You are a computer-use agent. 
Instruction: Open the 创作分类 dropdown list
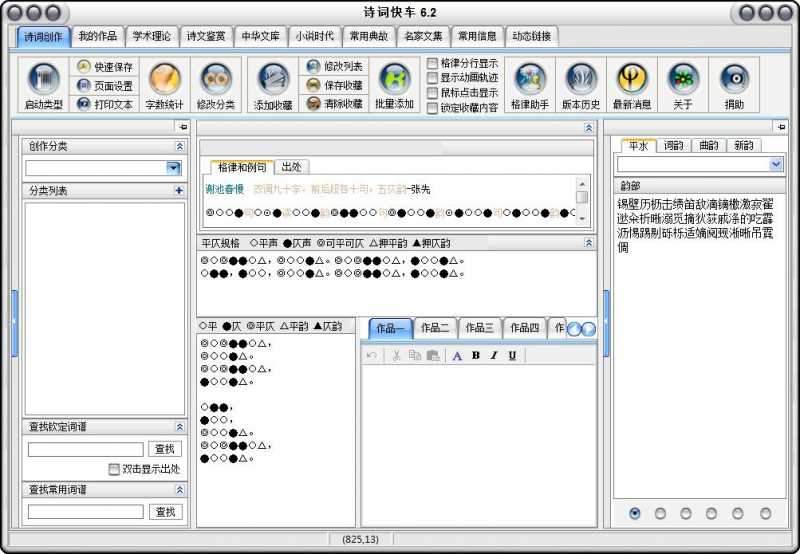coord(173,168)
